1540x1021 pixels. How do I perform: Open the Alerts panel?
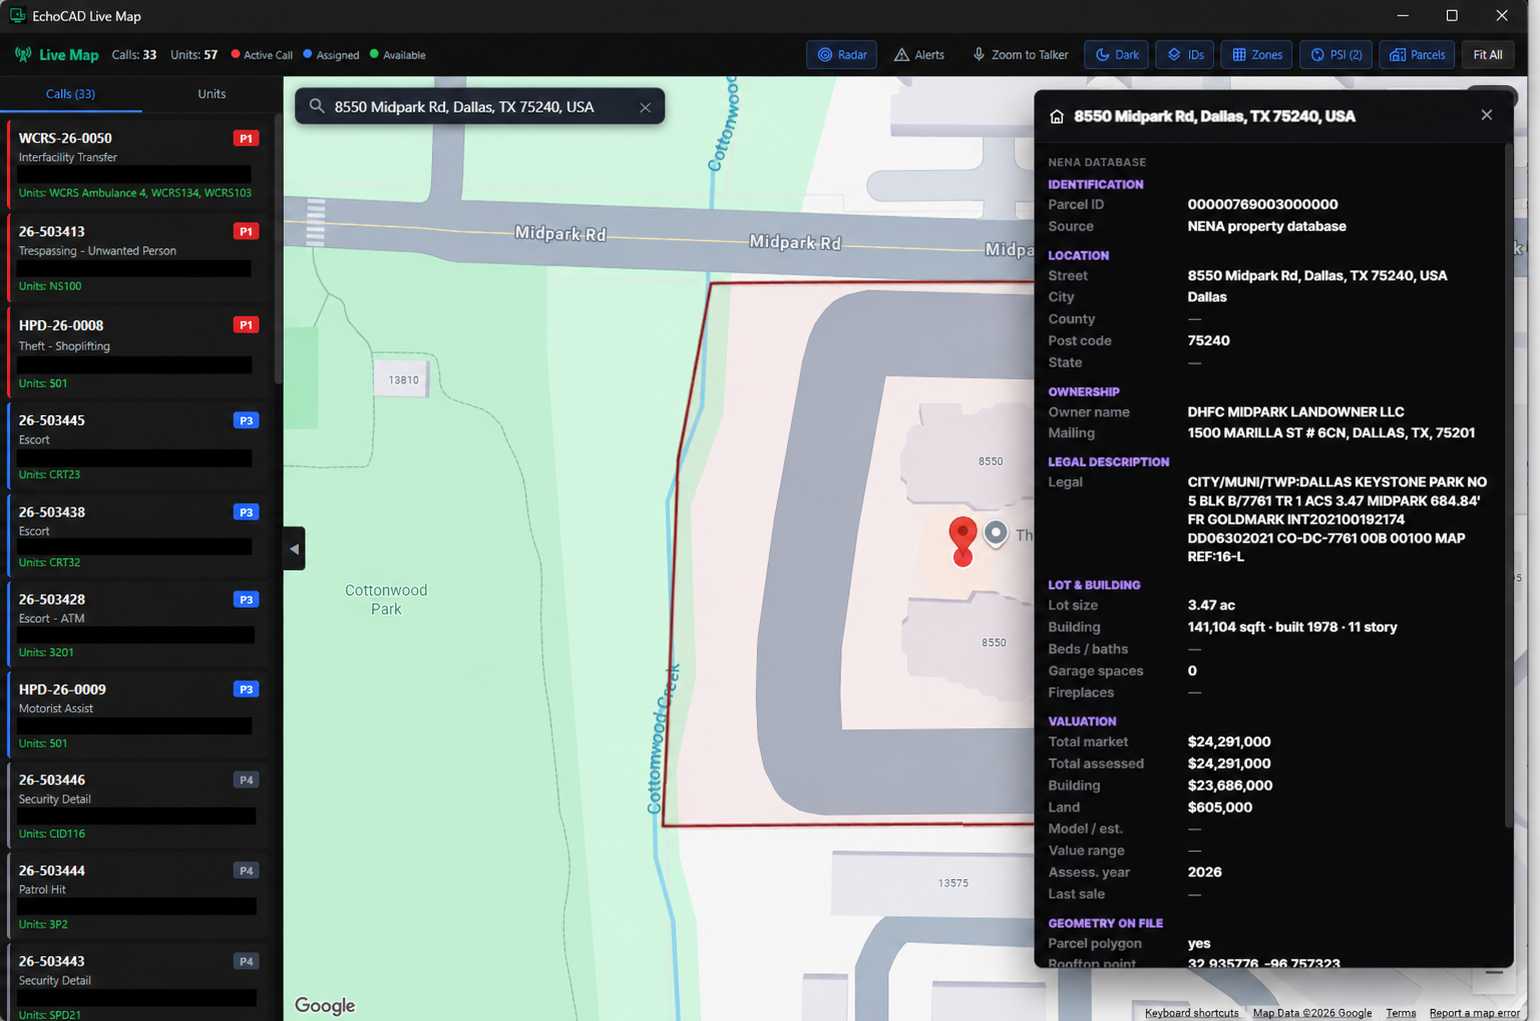(918, 55)
